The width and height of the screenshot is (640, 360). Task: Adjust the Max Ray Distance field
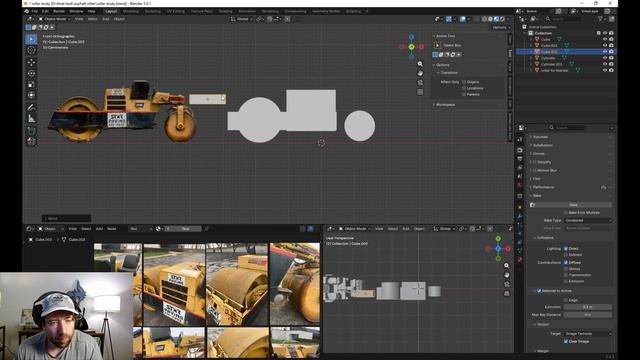tap(588, 315)
